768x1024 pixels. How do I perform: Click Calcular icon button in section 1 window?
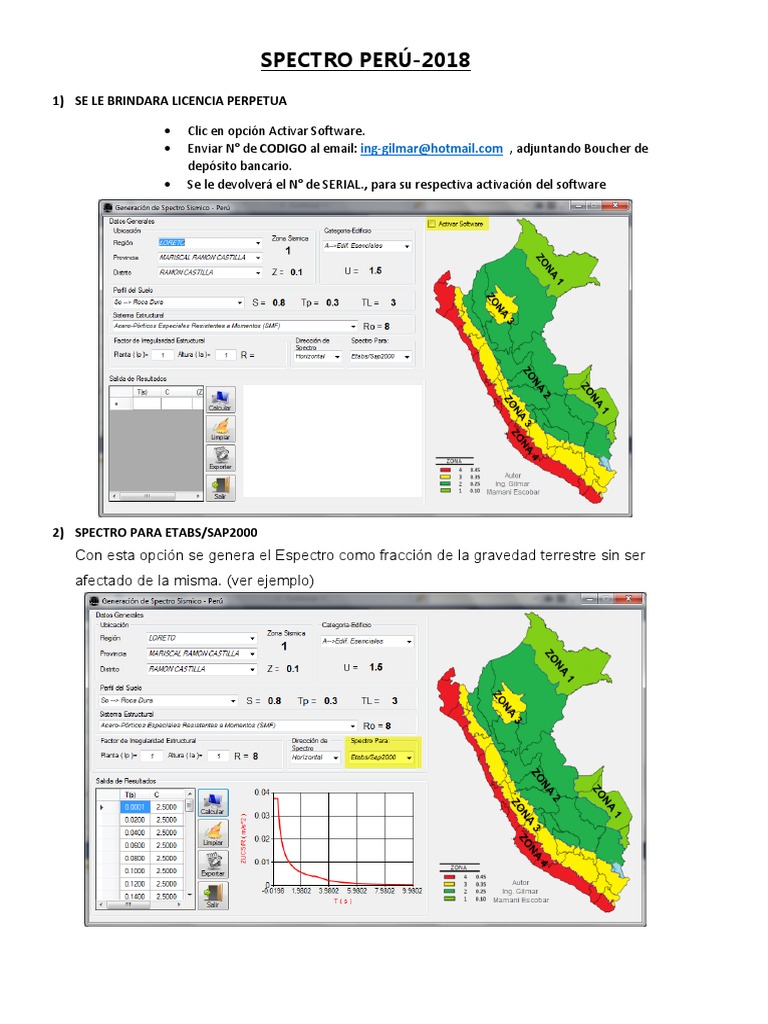pyautogui.click(x=220, y=400)
